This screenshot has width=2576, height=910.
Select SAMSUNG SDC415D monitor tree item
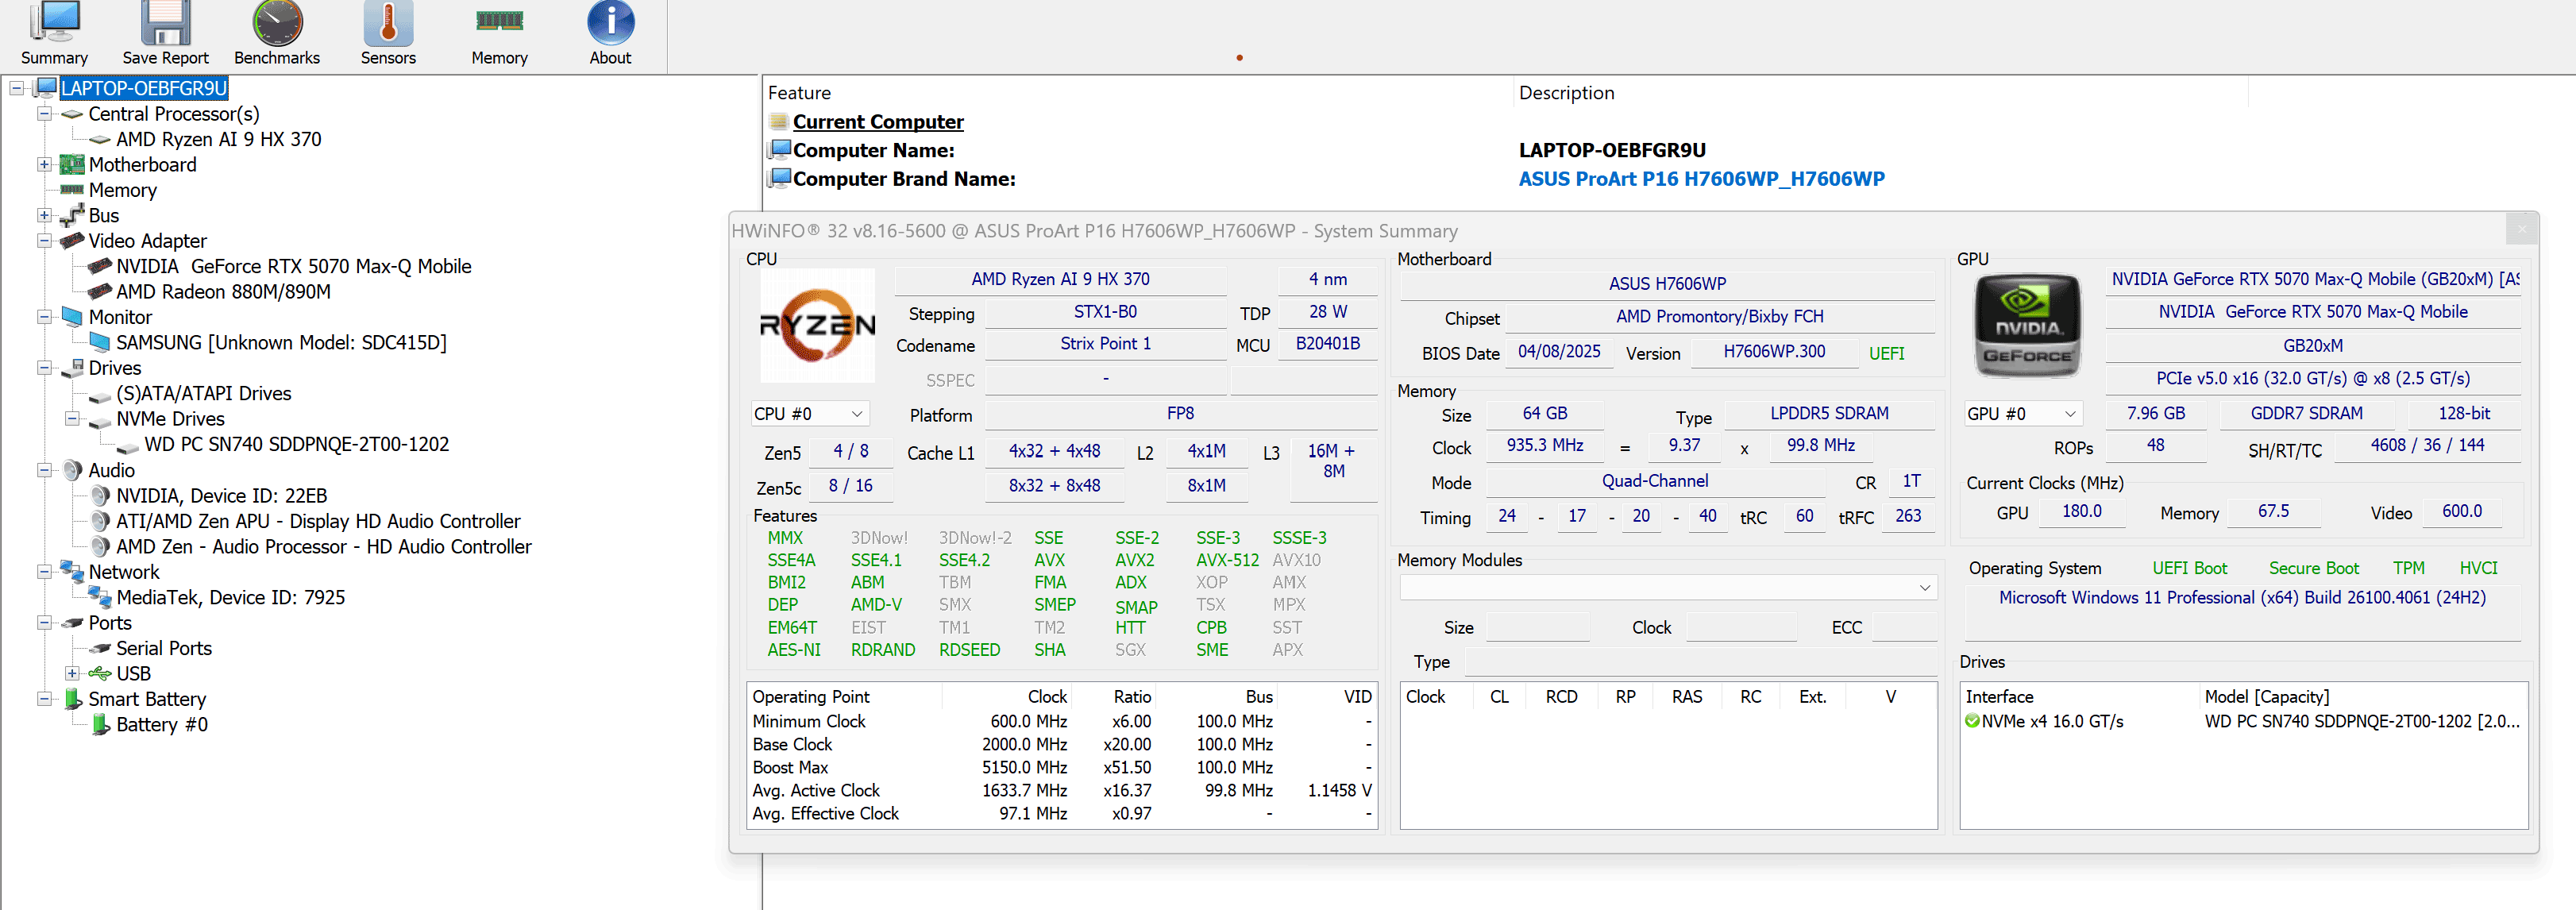click(x=281, y=343)
